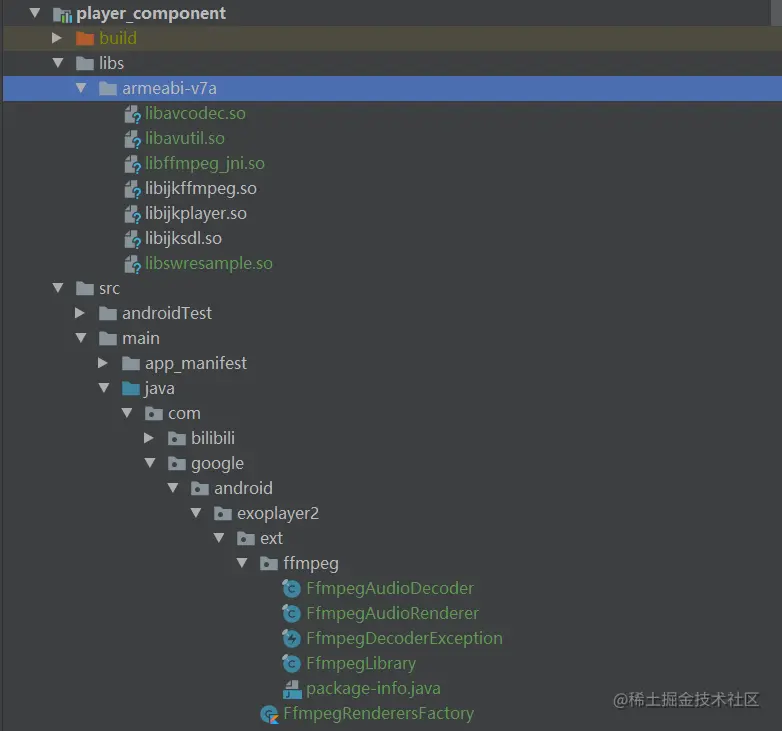Collapse the ext package arrow
Image resolution: width=782 pixels, height=731 pixels.
(218, 538)
